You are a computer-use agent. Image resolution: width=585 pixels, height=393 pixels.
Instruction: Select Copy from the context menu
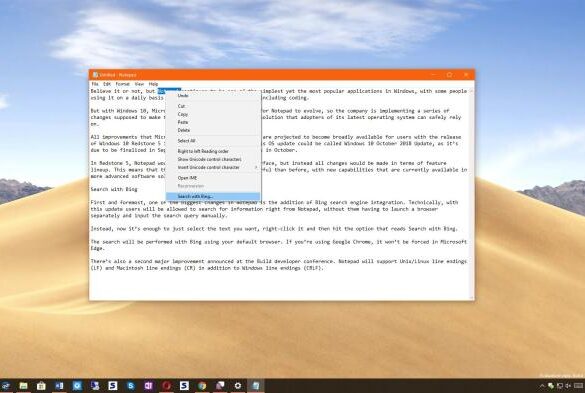(x=213, y=114)
